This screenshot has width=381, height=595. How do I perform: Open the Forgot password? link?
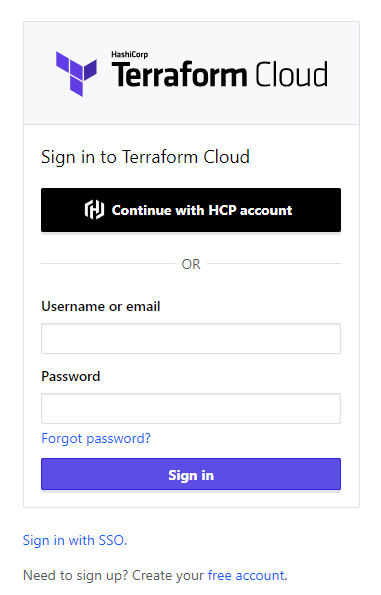click(x=96, y=439)
